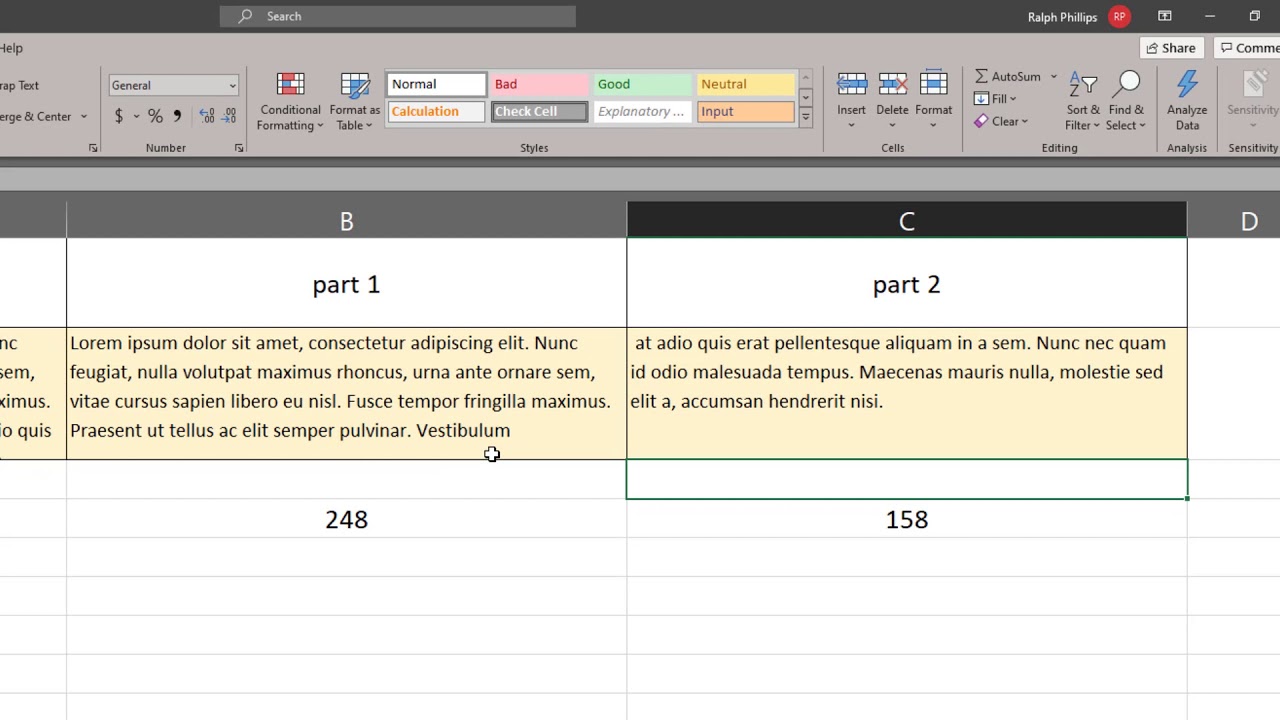Viewport: 1280px width, 720px height.
Task: Click the RP account avatar
Action: tap(1119, 16)
